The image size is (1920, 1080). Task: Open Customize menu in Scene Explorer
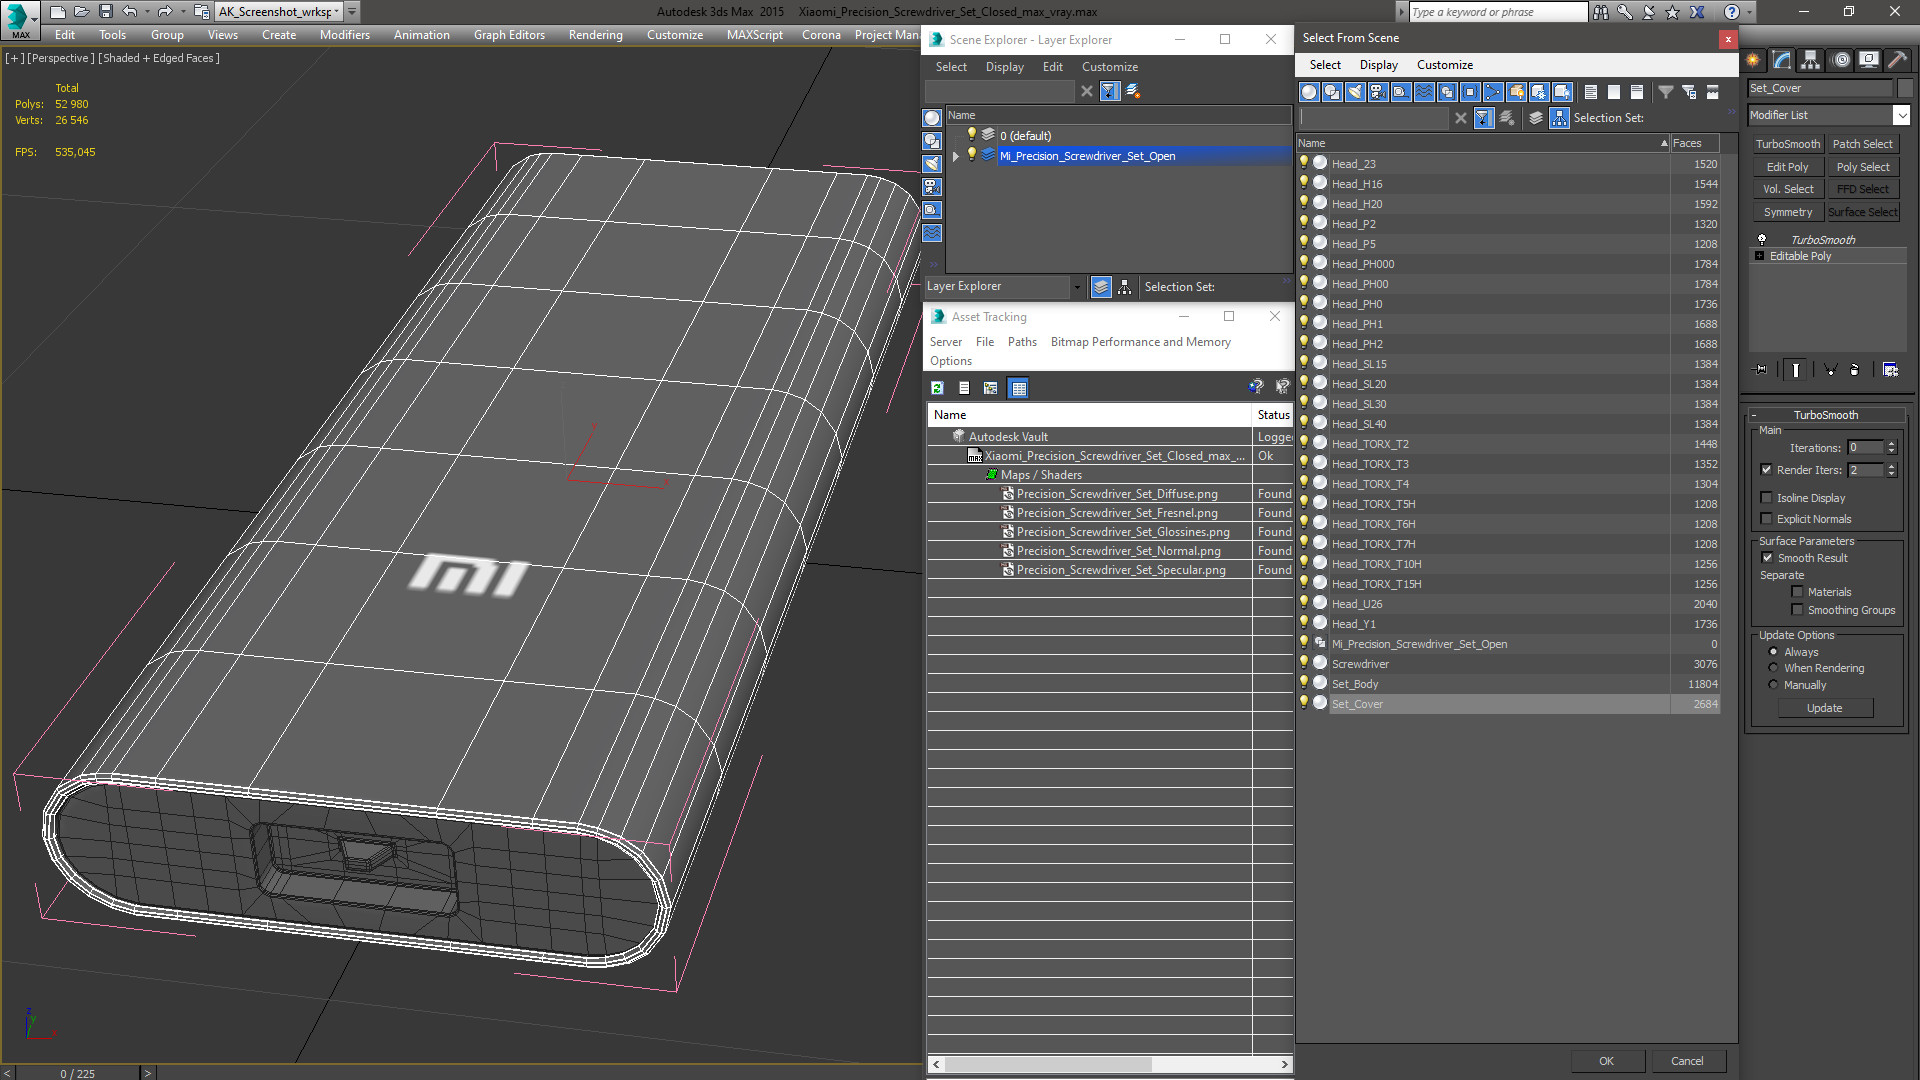[x=1109, y=67]
